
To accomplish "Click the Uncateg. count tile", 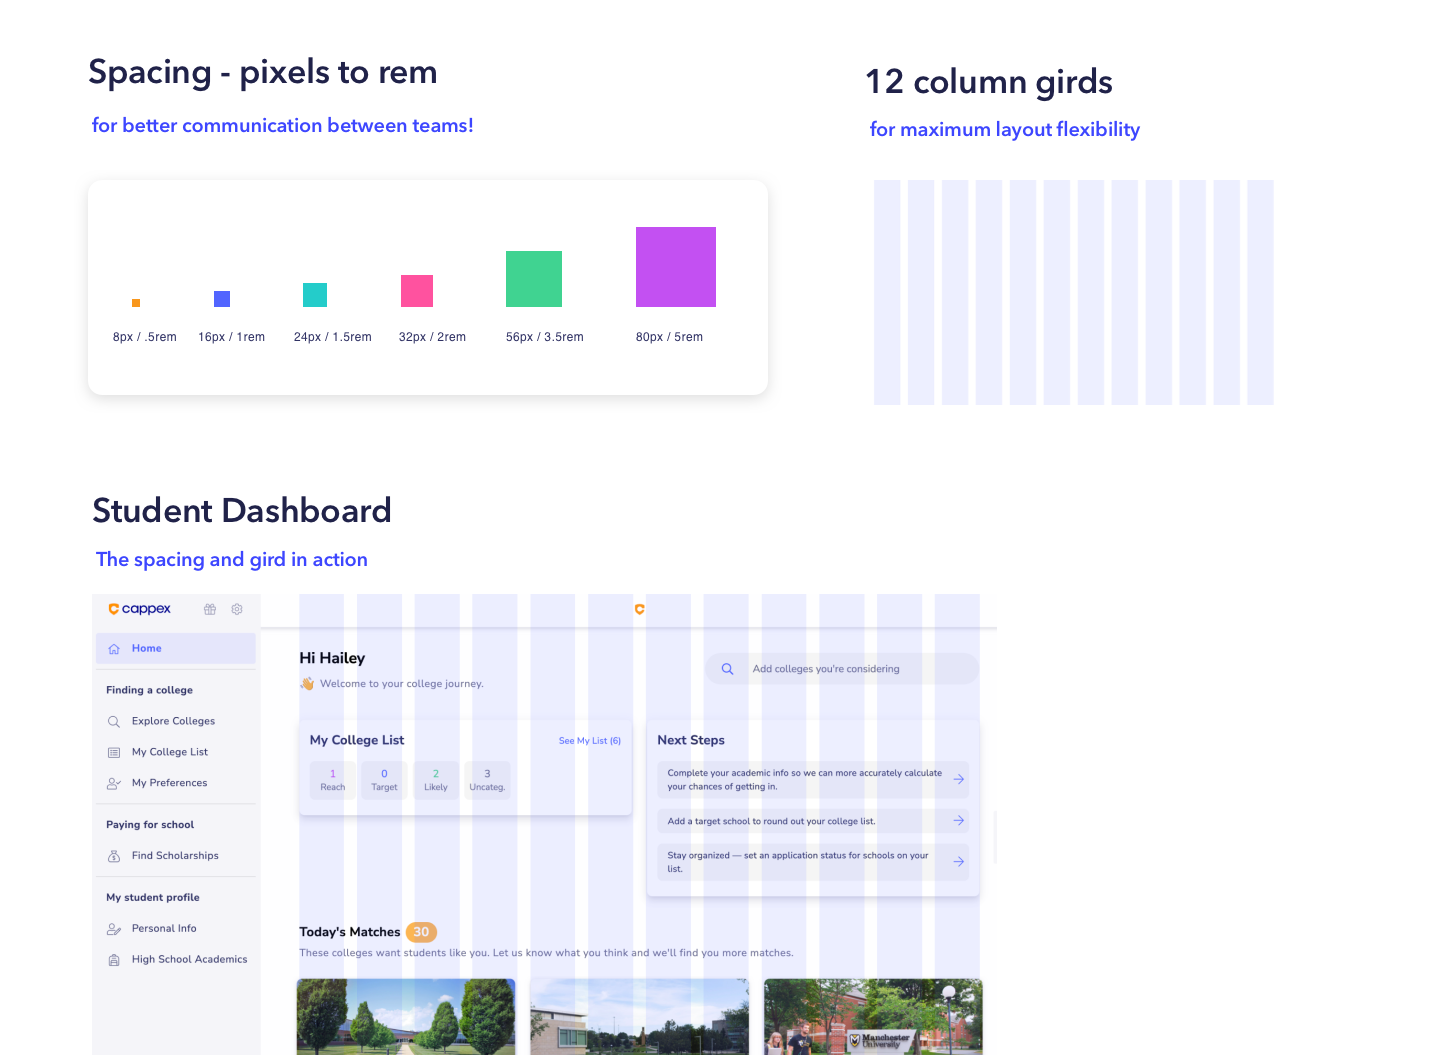I will click(x=487, y=780).
